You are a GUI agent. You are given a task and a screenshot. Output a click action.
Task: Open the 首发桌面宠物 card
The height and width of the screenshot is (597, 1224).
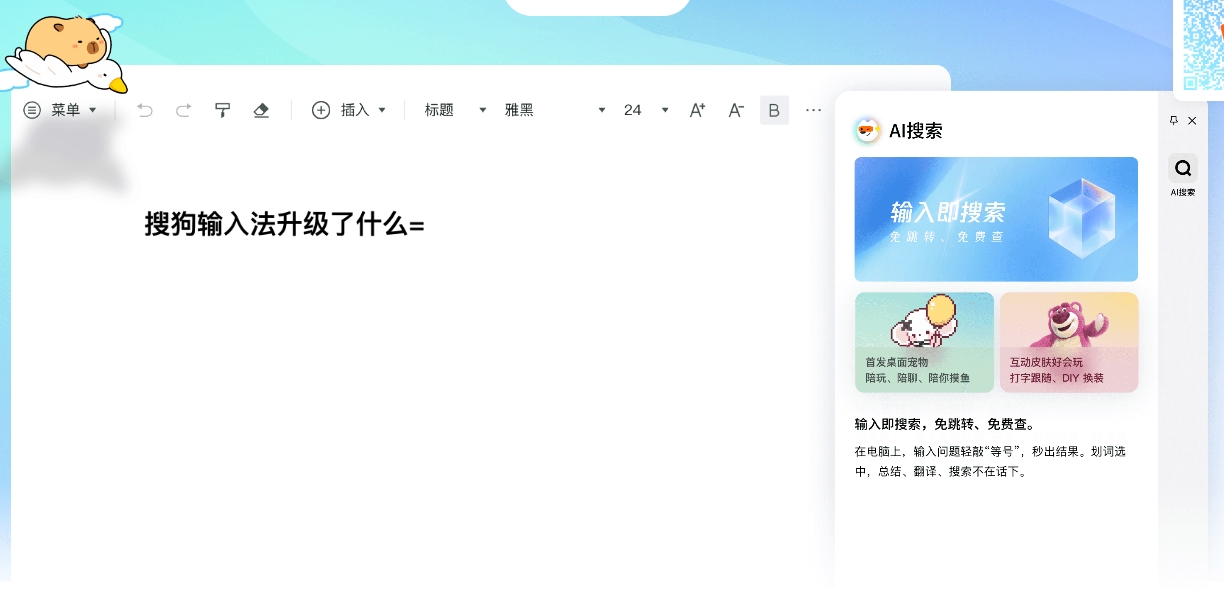(924, 342)
